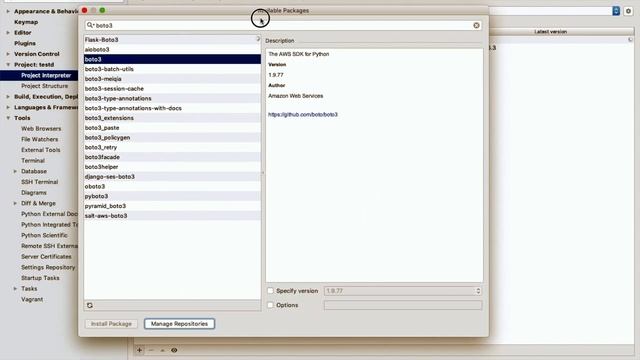Open Plugins settings
This screenshot has width=640, height=360.
(x=25, y=43)
